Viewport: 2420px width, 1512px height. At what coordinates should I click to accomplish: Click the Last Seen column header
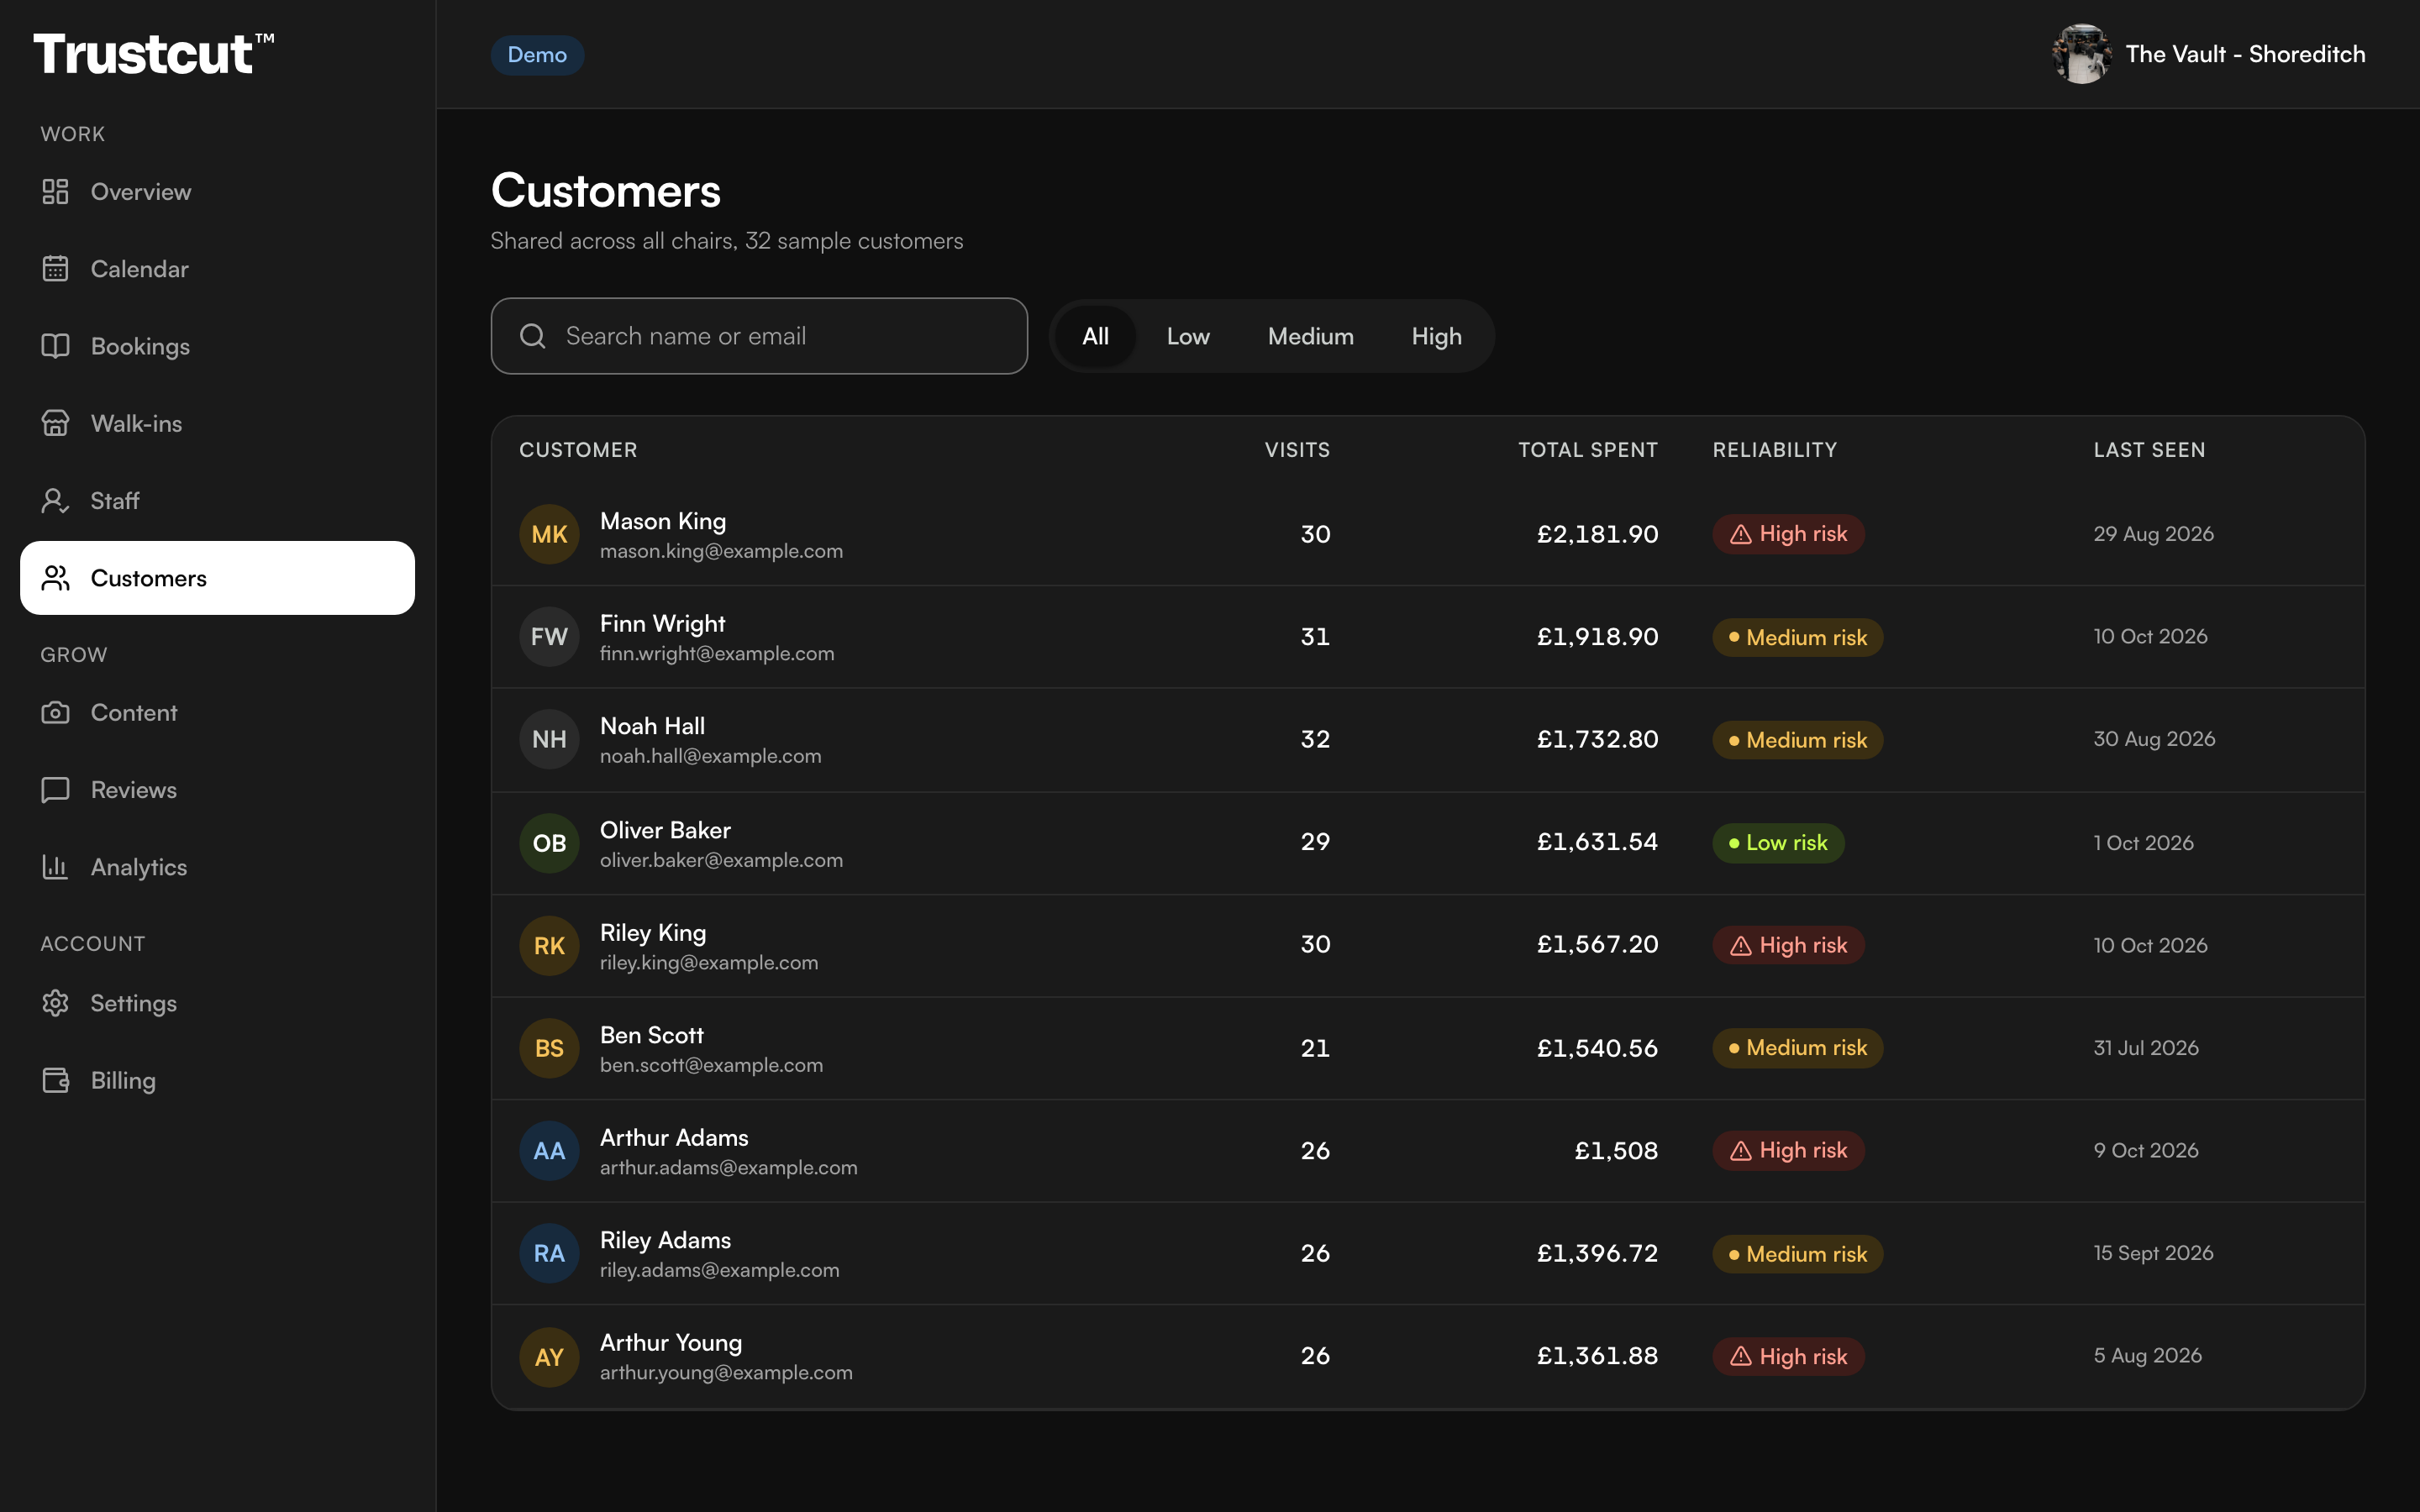click(2149, 450)
